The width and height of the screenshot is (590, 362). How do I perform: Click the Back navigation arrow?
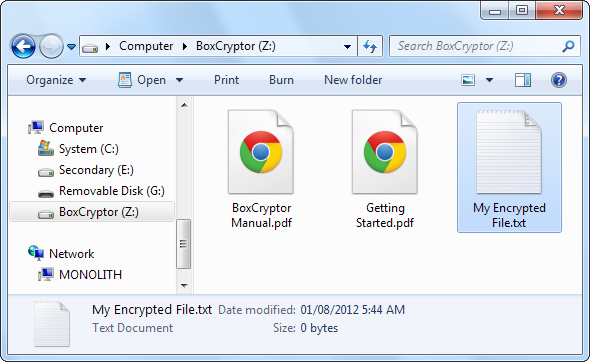[23, 47]
